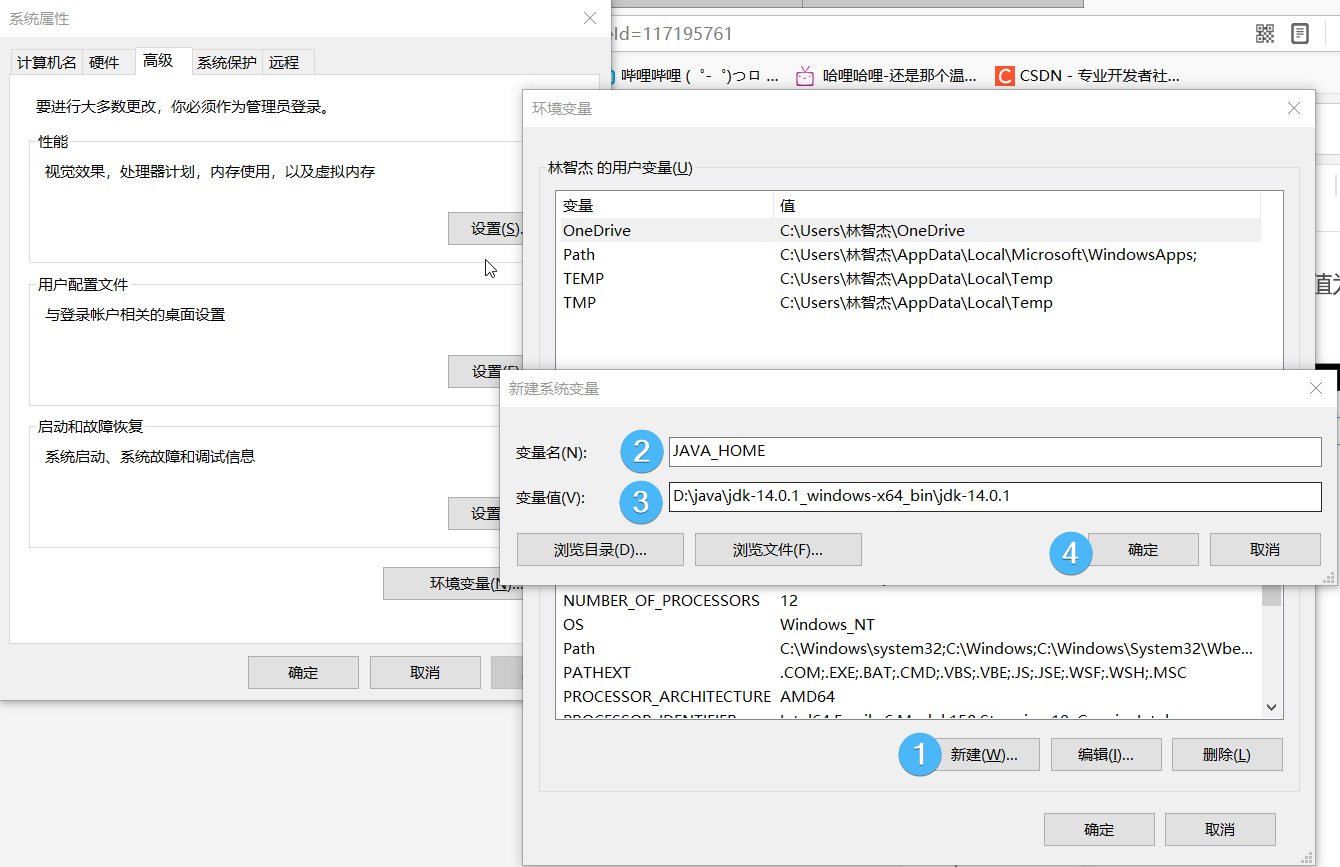The image size is (1340, 867).
Task: Select NUMBER_OF_PROCESSORS system variable
Action: click(908, 600)
